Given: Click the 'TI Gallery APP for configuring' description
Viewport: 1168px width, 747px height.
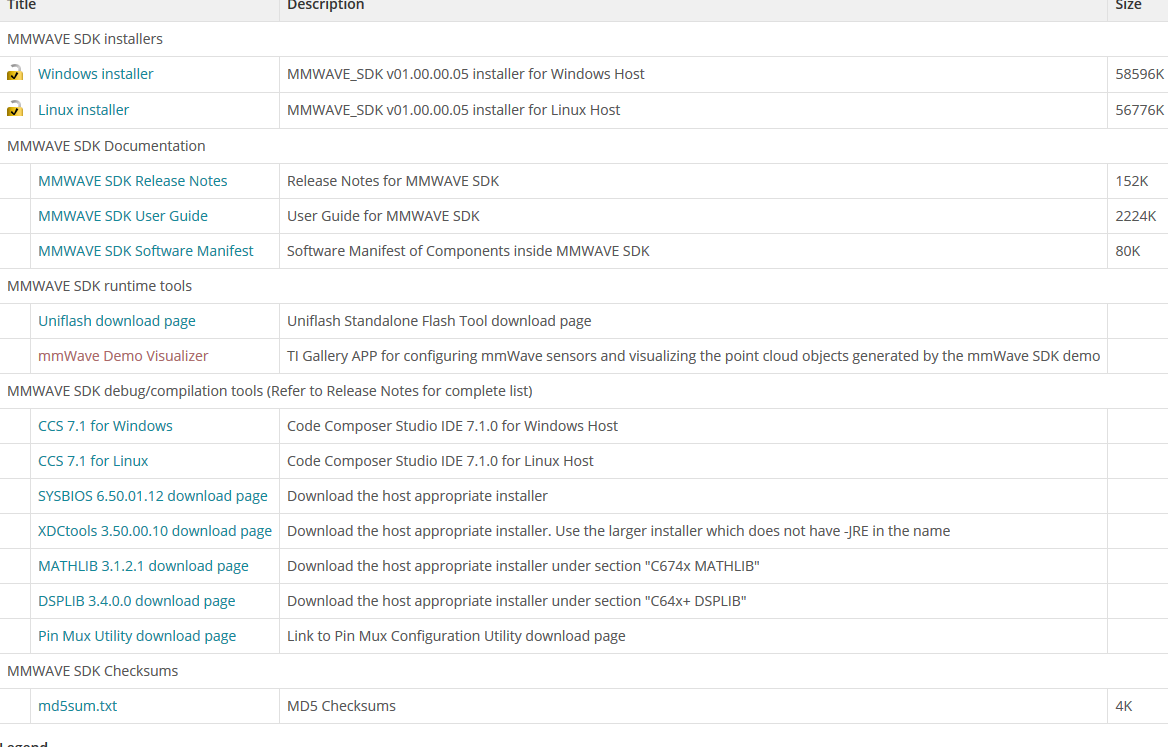Looking at the screenshot, I should [x=694, y=356].
